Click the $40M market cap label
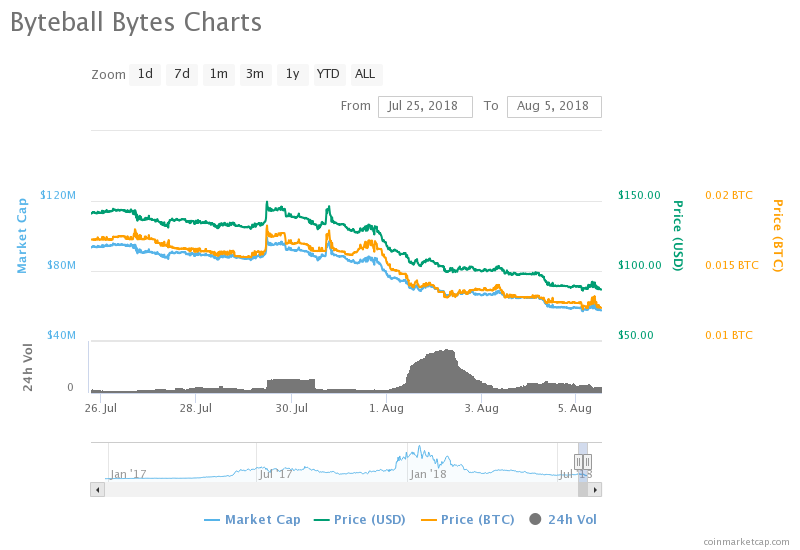Image resolution: width=800 pixels, height=550 pixels. click(x=61, y=335)
